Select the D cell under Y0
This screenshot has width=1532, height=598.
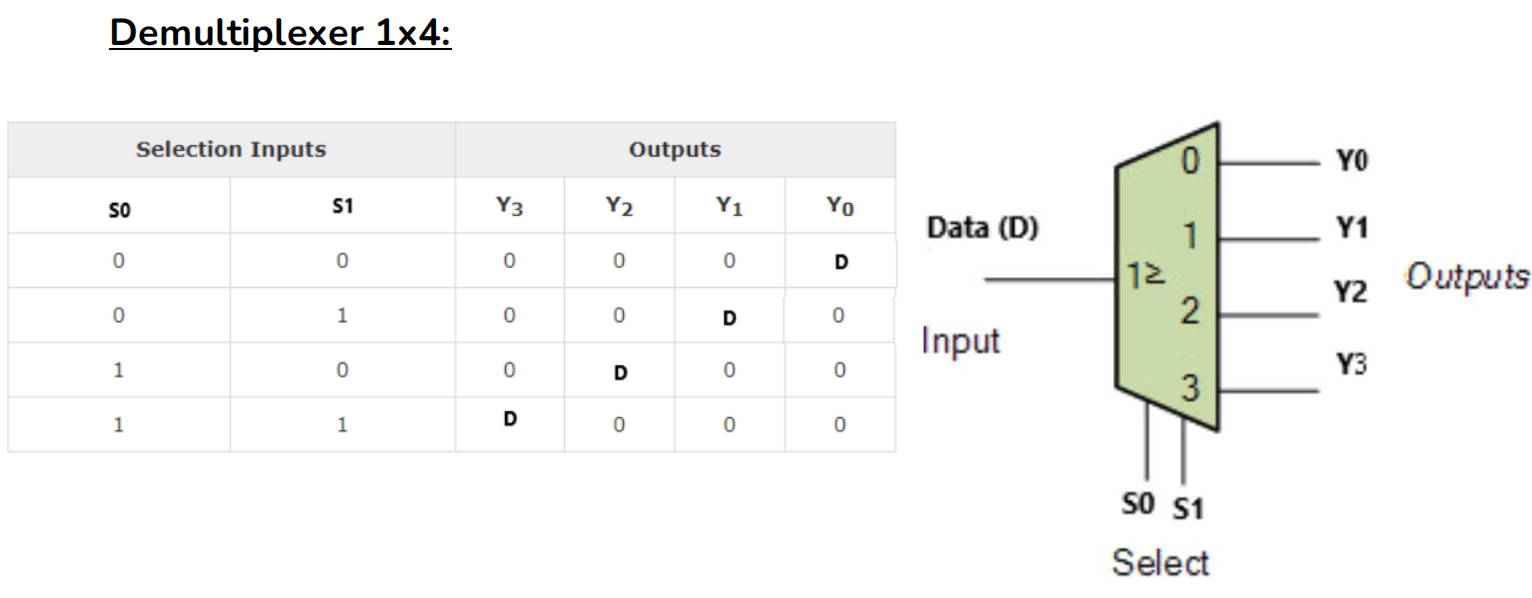point(840,262)
